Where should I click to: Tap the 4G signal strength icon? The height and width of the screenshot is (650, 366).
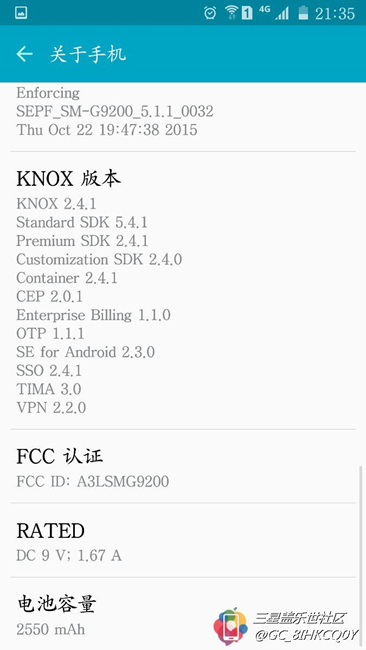274,13
